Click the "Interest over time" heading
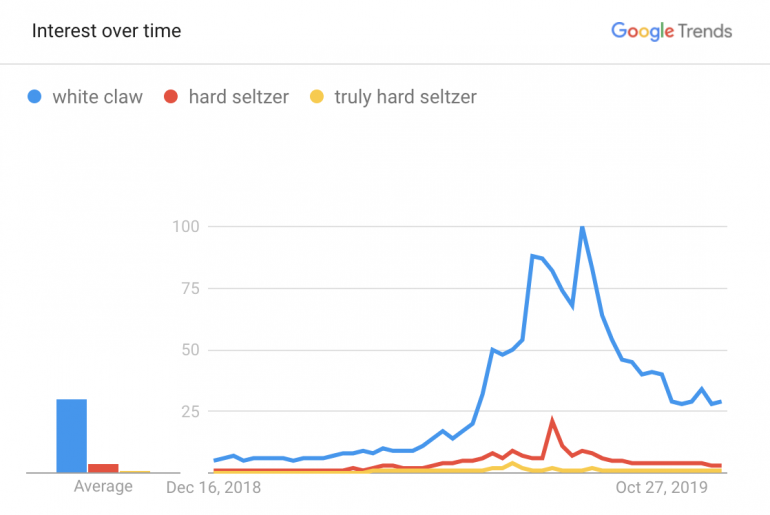The height and width of the screenshot is (515, 770). [106, 30]
